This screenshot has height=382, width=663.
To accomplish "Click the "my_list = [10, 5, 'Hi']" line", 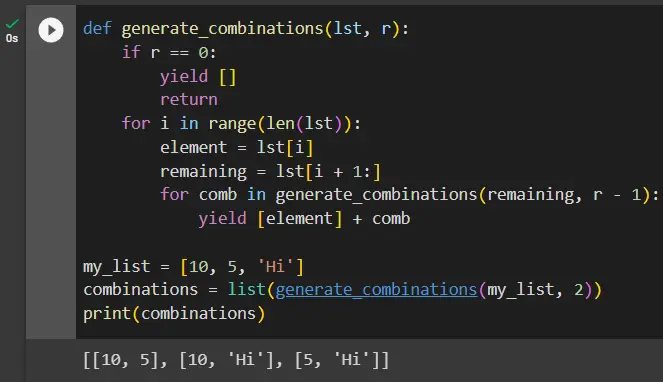I will (x=193, y=267).
